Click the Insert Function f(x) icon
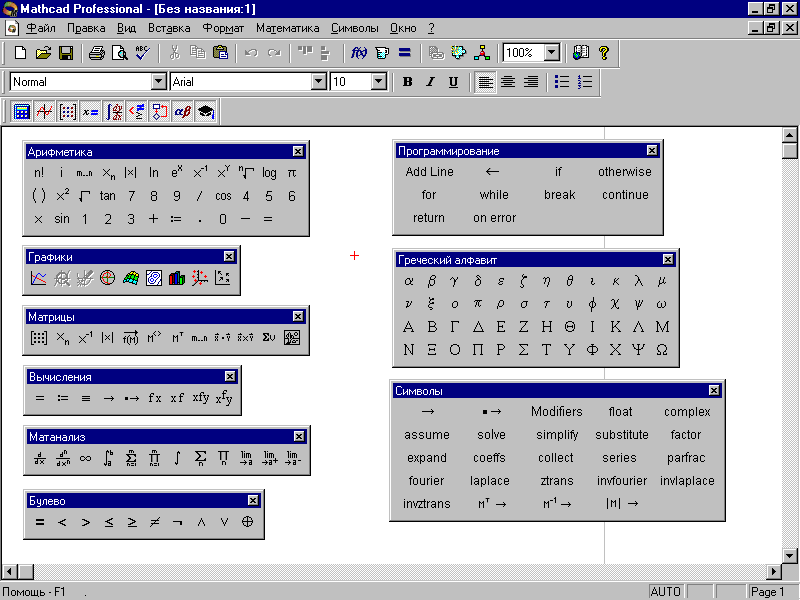800x600 pixels. click(x=359, y=53)
